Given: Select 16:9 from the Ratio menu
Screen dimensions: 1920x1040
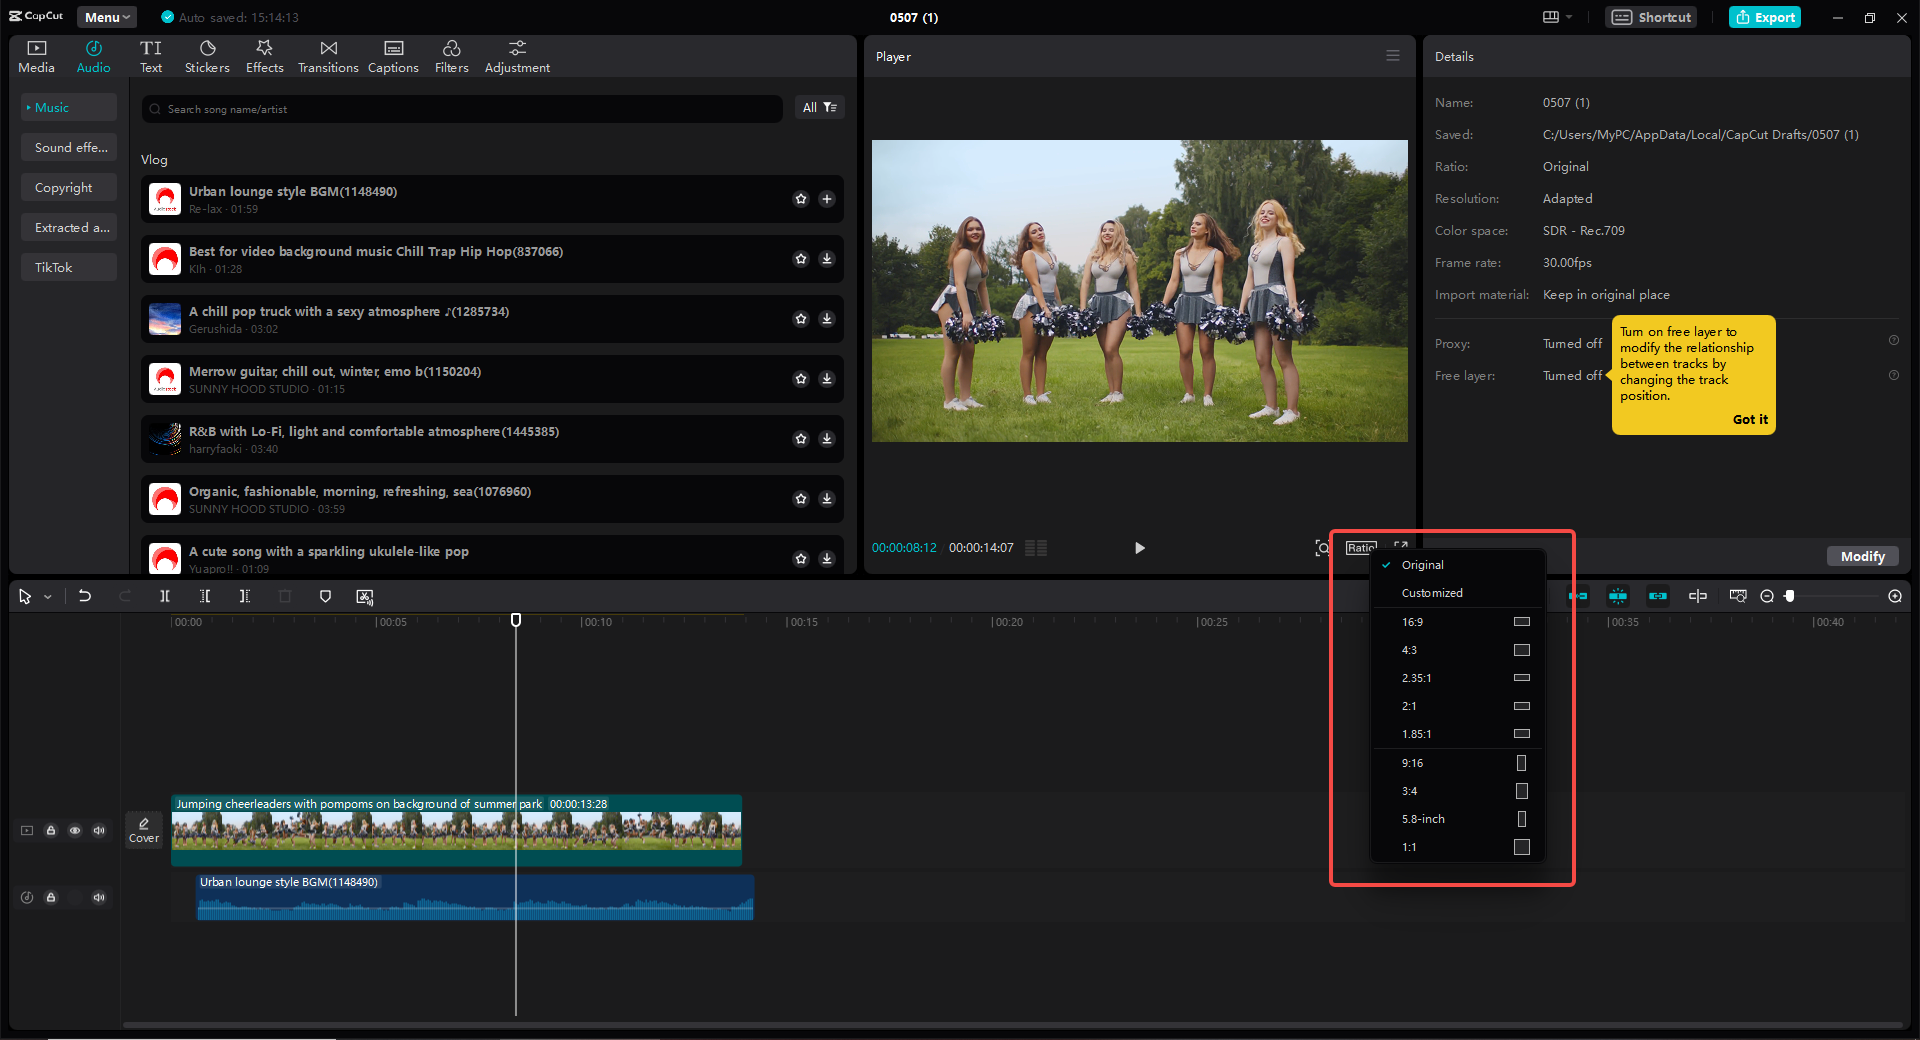Looking at the screenshot, I should [1412, 621].
